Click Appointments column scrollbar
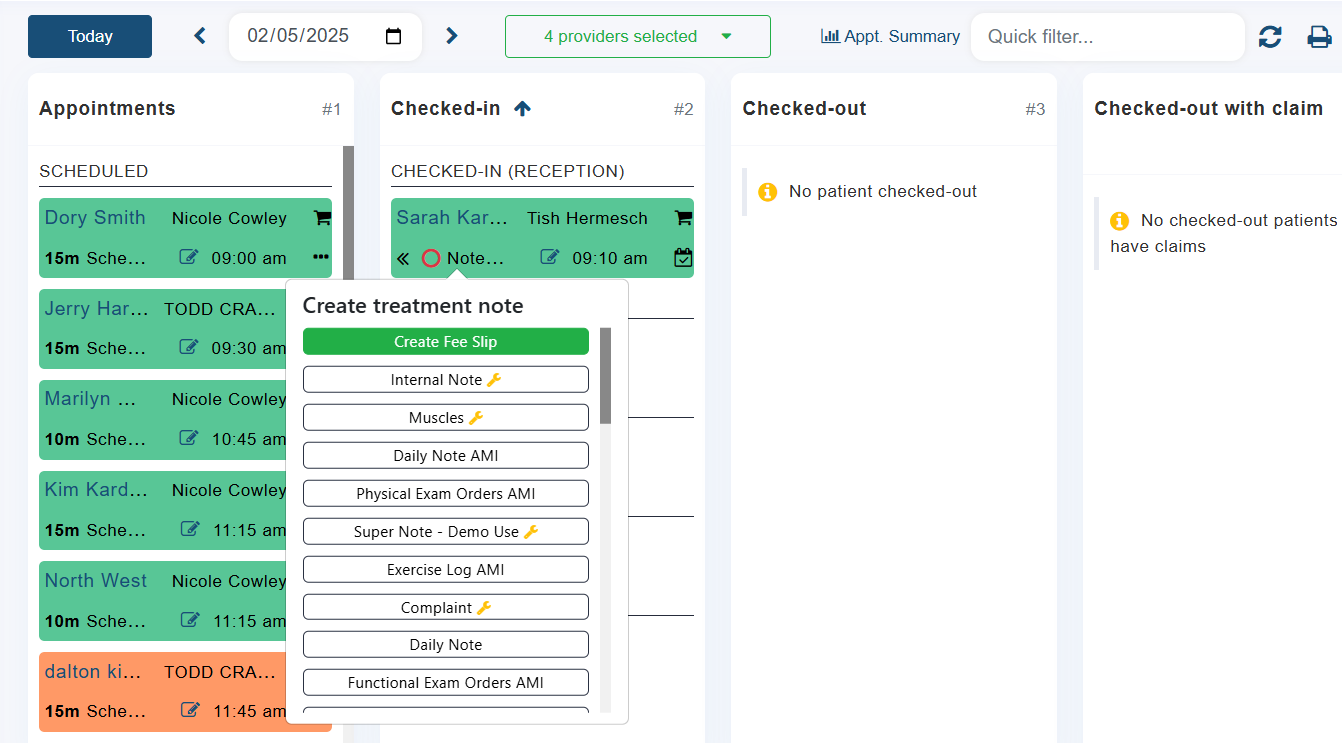1342x743 pixels. click(x=348, y=215)
